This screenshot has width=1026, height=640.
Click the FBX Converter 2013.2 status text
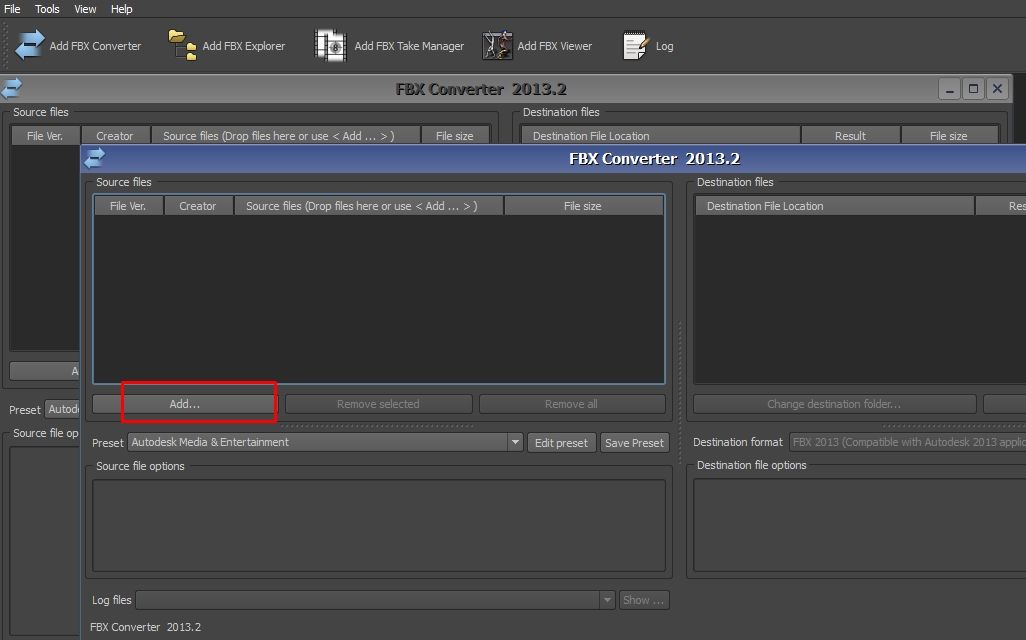145,627
